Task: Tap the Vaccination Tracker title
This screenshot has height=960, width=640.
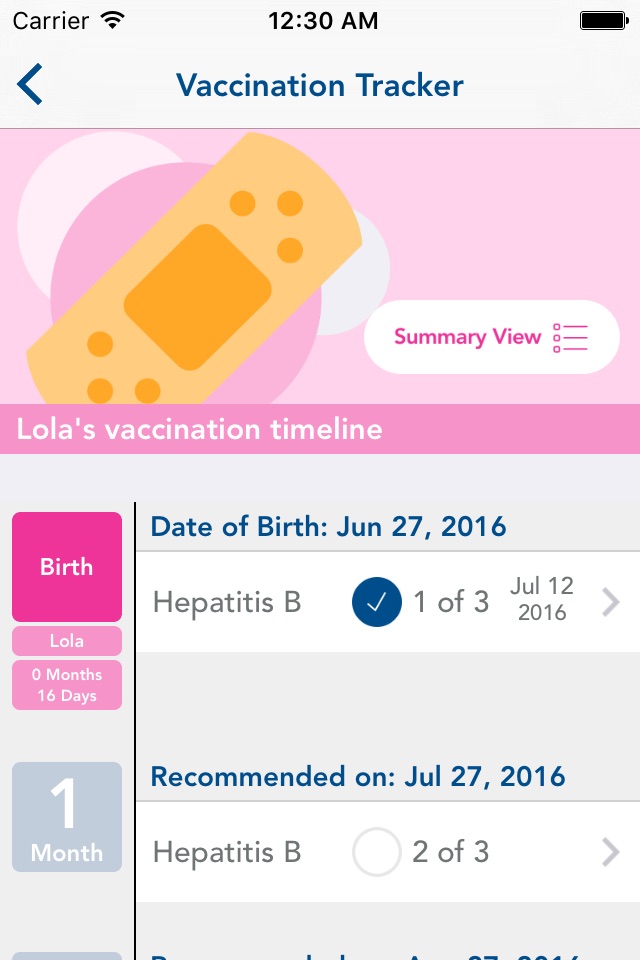Action: (320, 85)
